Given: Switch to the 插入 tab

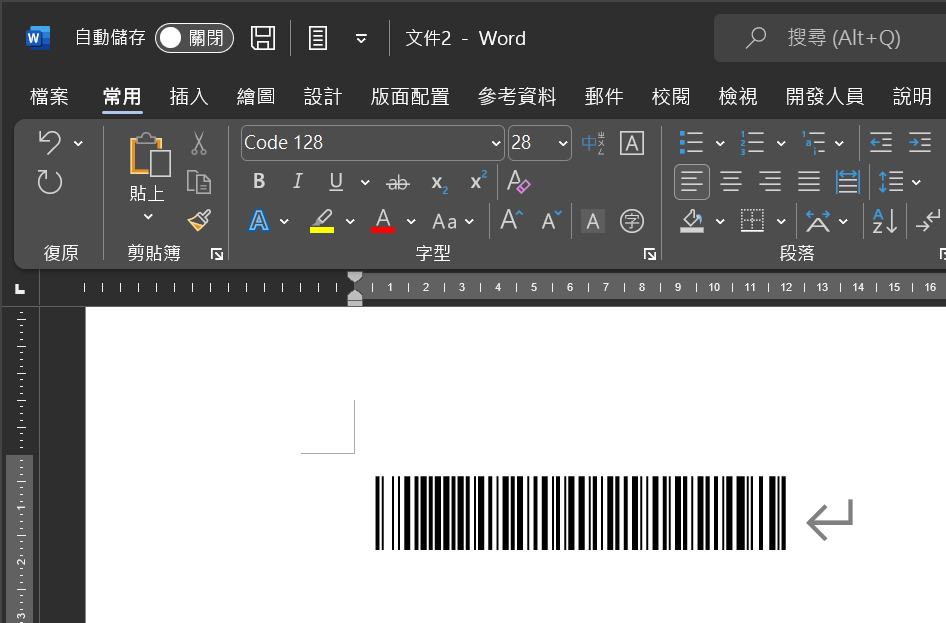Looking at the screenshot, I should 189,96.
